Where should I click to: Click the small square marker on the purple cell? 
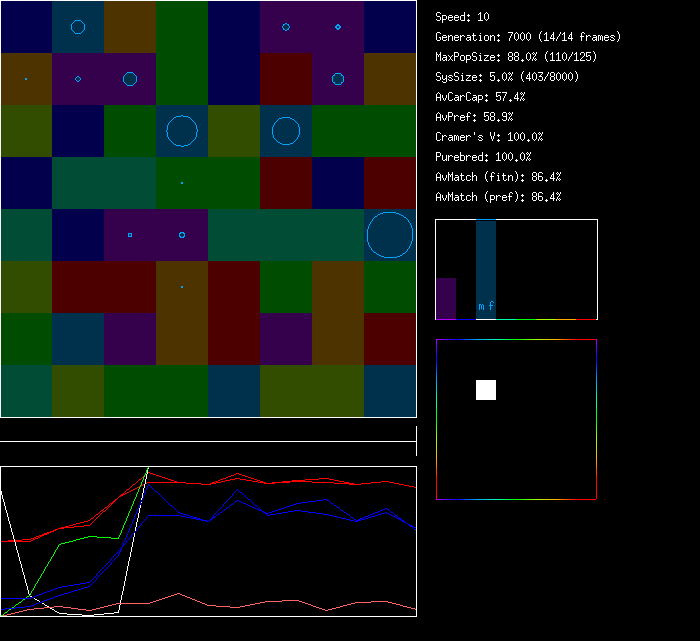pyautogui.click(x=130, y=235)
